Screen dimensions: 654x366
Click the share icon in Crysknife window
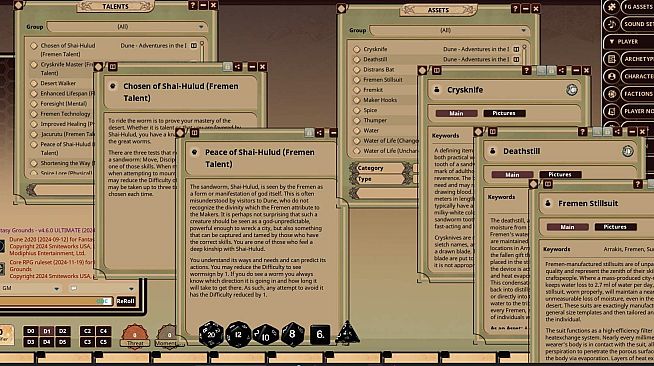tap(561, 70)
